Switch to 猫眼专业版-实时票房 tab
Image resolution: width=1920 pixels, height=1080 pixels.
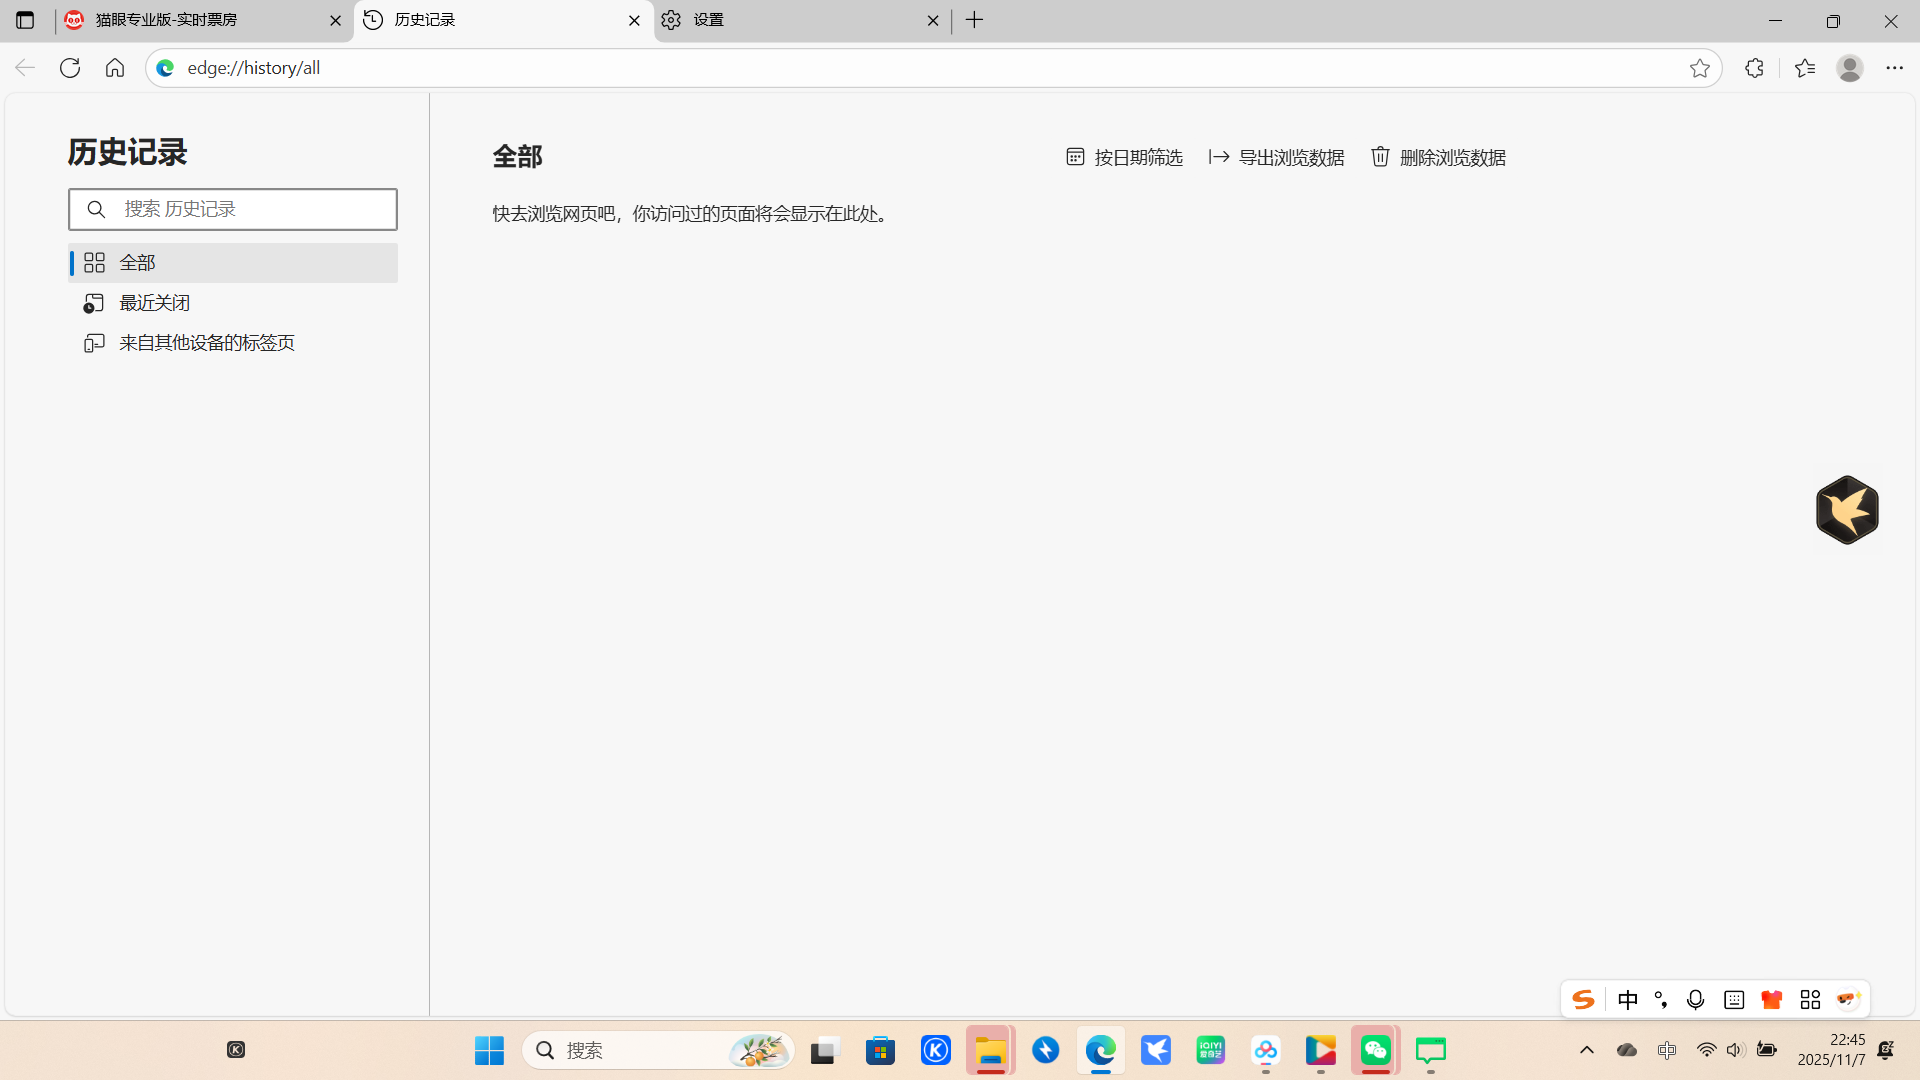pyautogui.click(x=203, y=20)
